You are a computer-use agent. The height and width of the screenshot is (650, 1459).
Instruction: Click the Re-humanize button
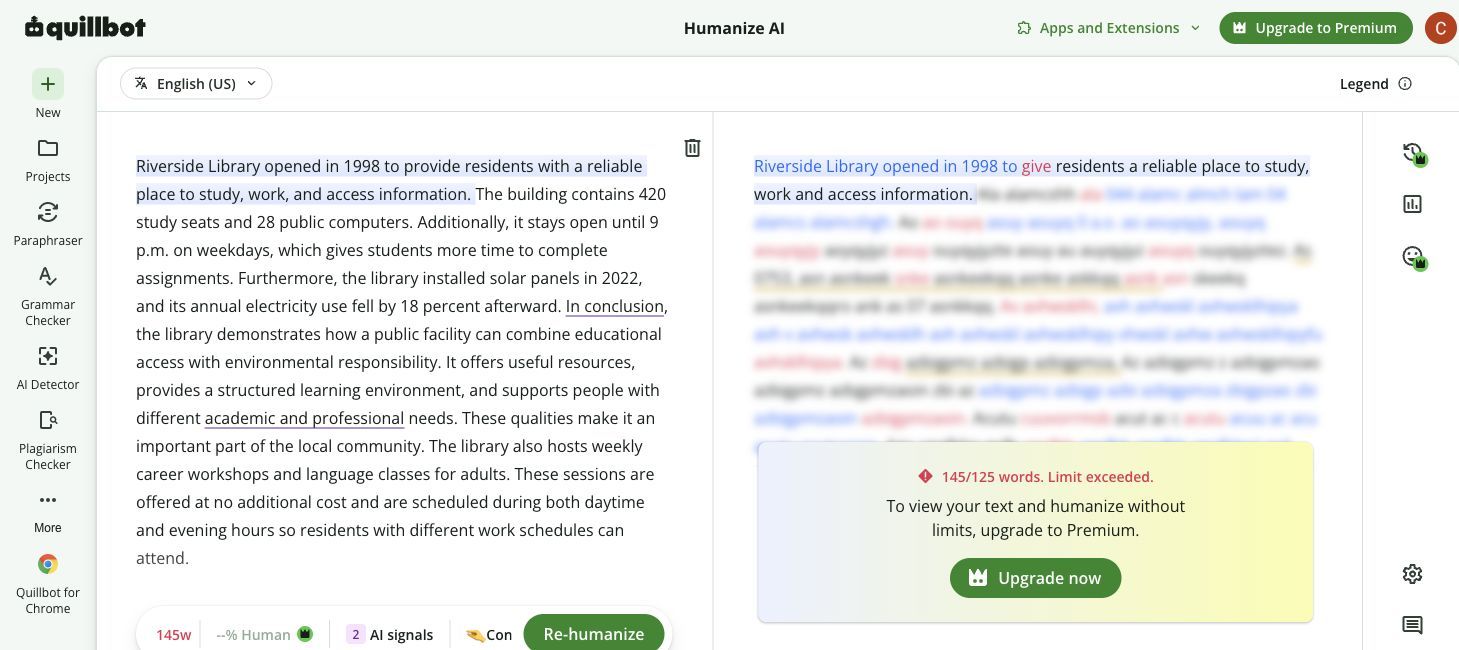click(x=593, y=633)
